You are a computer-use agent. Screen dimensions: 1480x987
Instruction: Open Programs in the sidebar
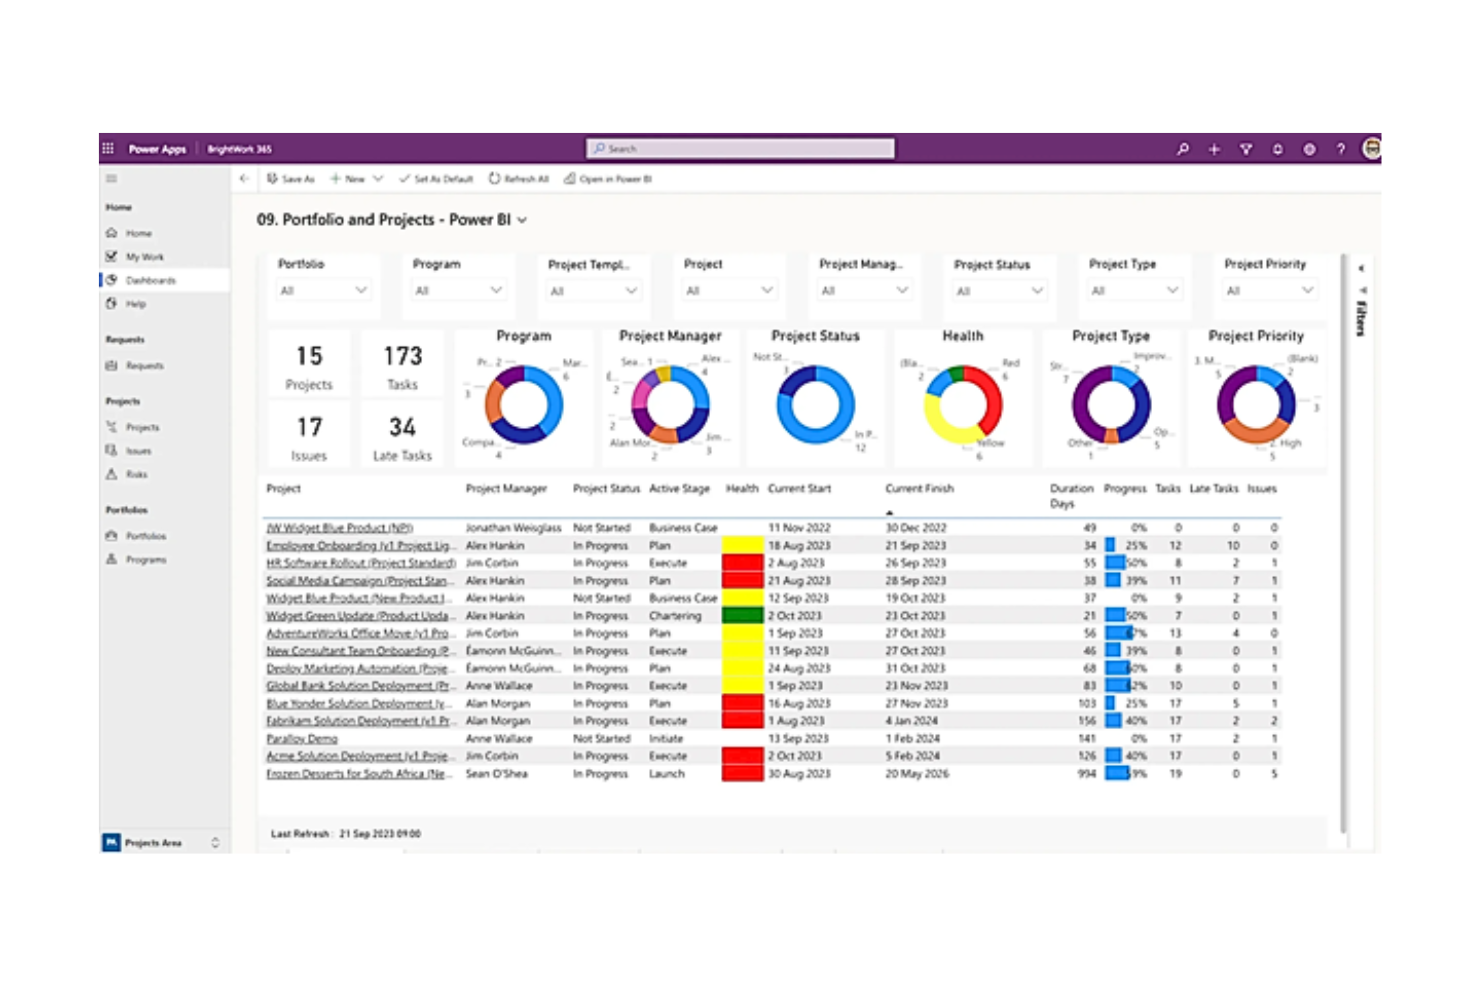[146, 560]
